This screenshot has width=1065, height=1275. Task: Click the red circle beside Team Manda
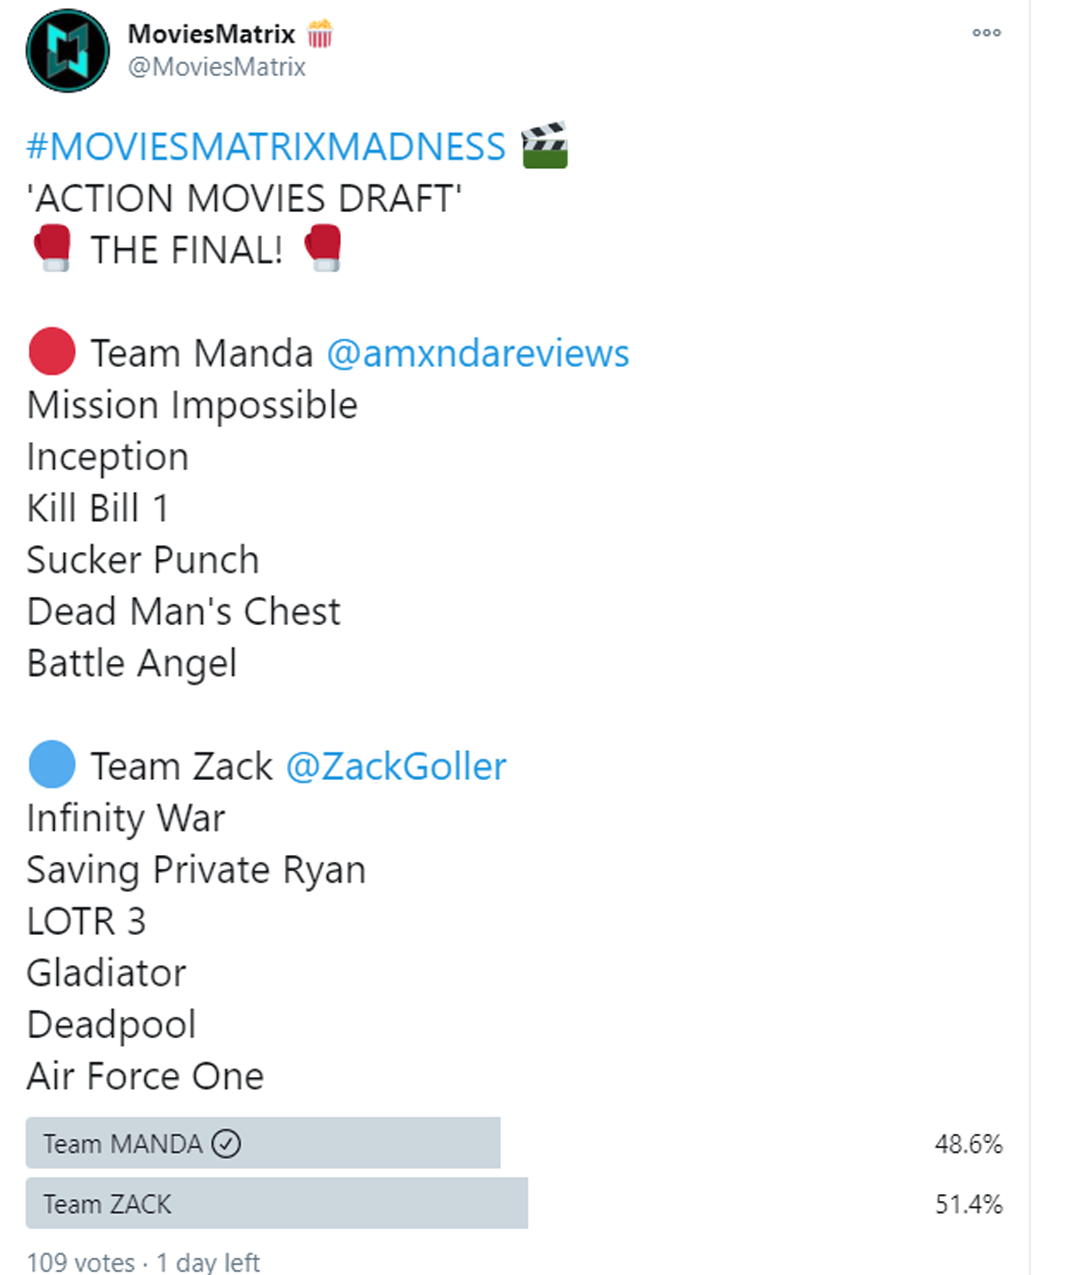click(52, 352)
